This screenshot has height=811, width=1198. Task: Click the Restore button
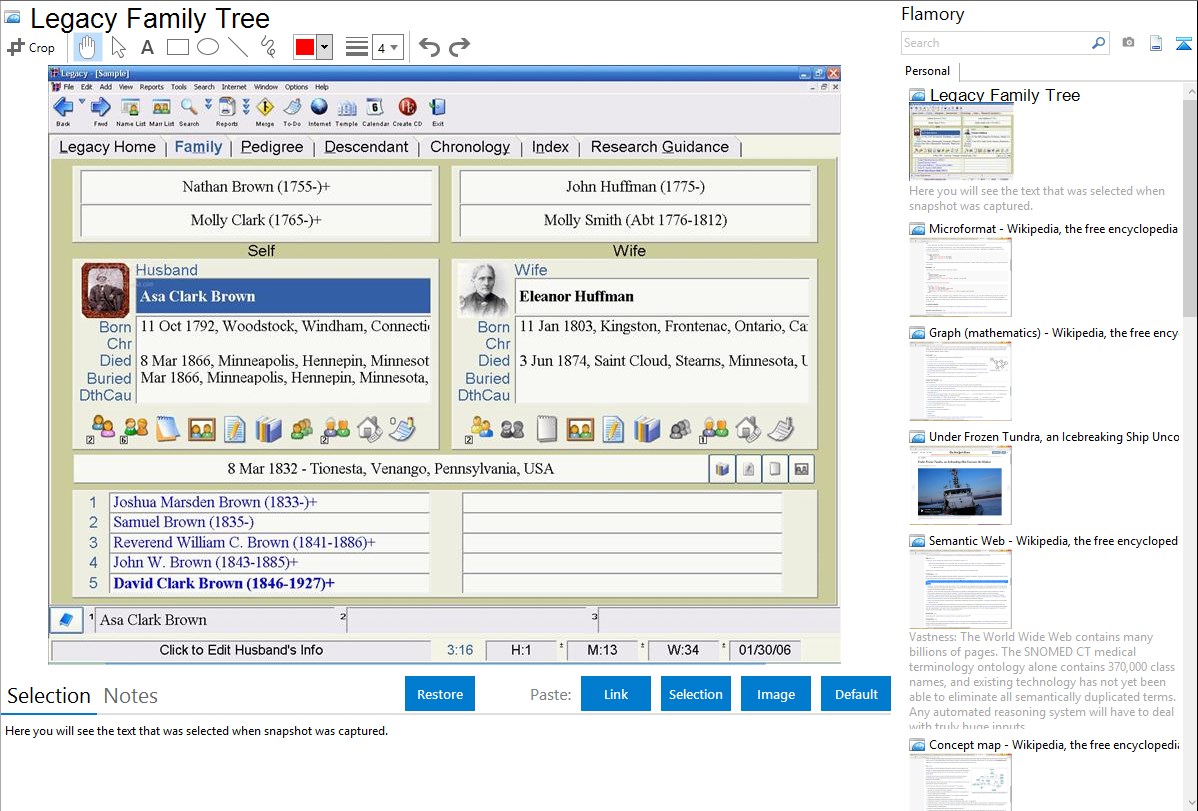(440, 694)
